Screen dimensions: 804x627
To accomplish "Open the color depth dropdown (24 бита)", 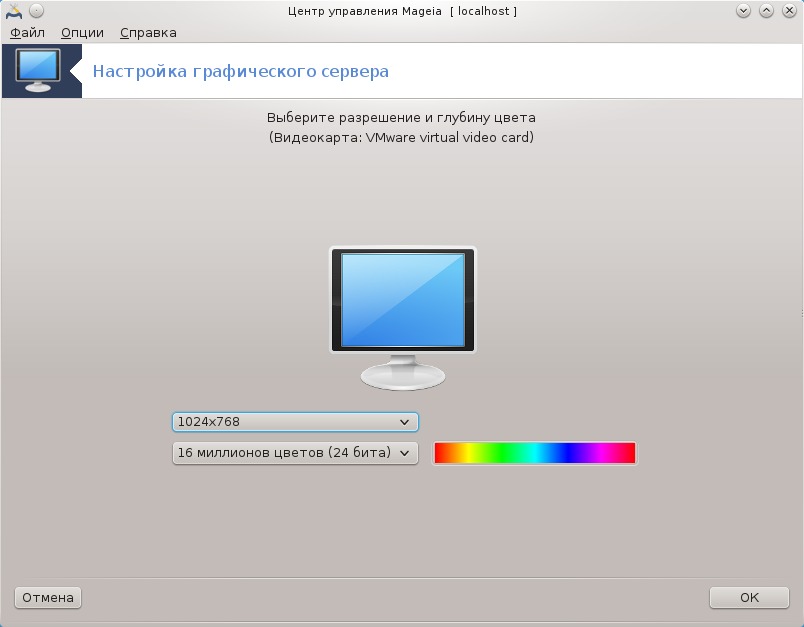I will pos(295,453).
